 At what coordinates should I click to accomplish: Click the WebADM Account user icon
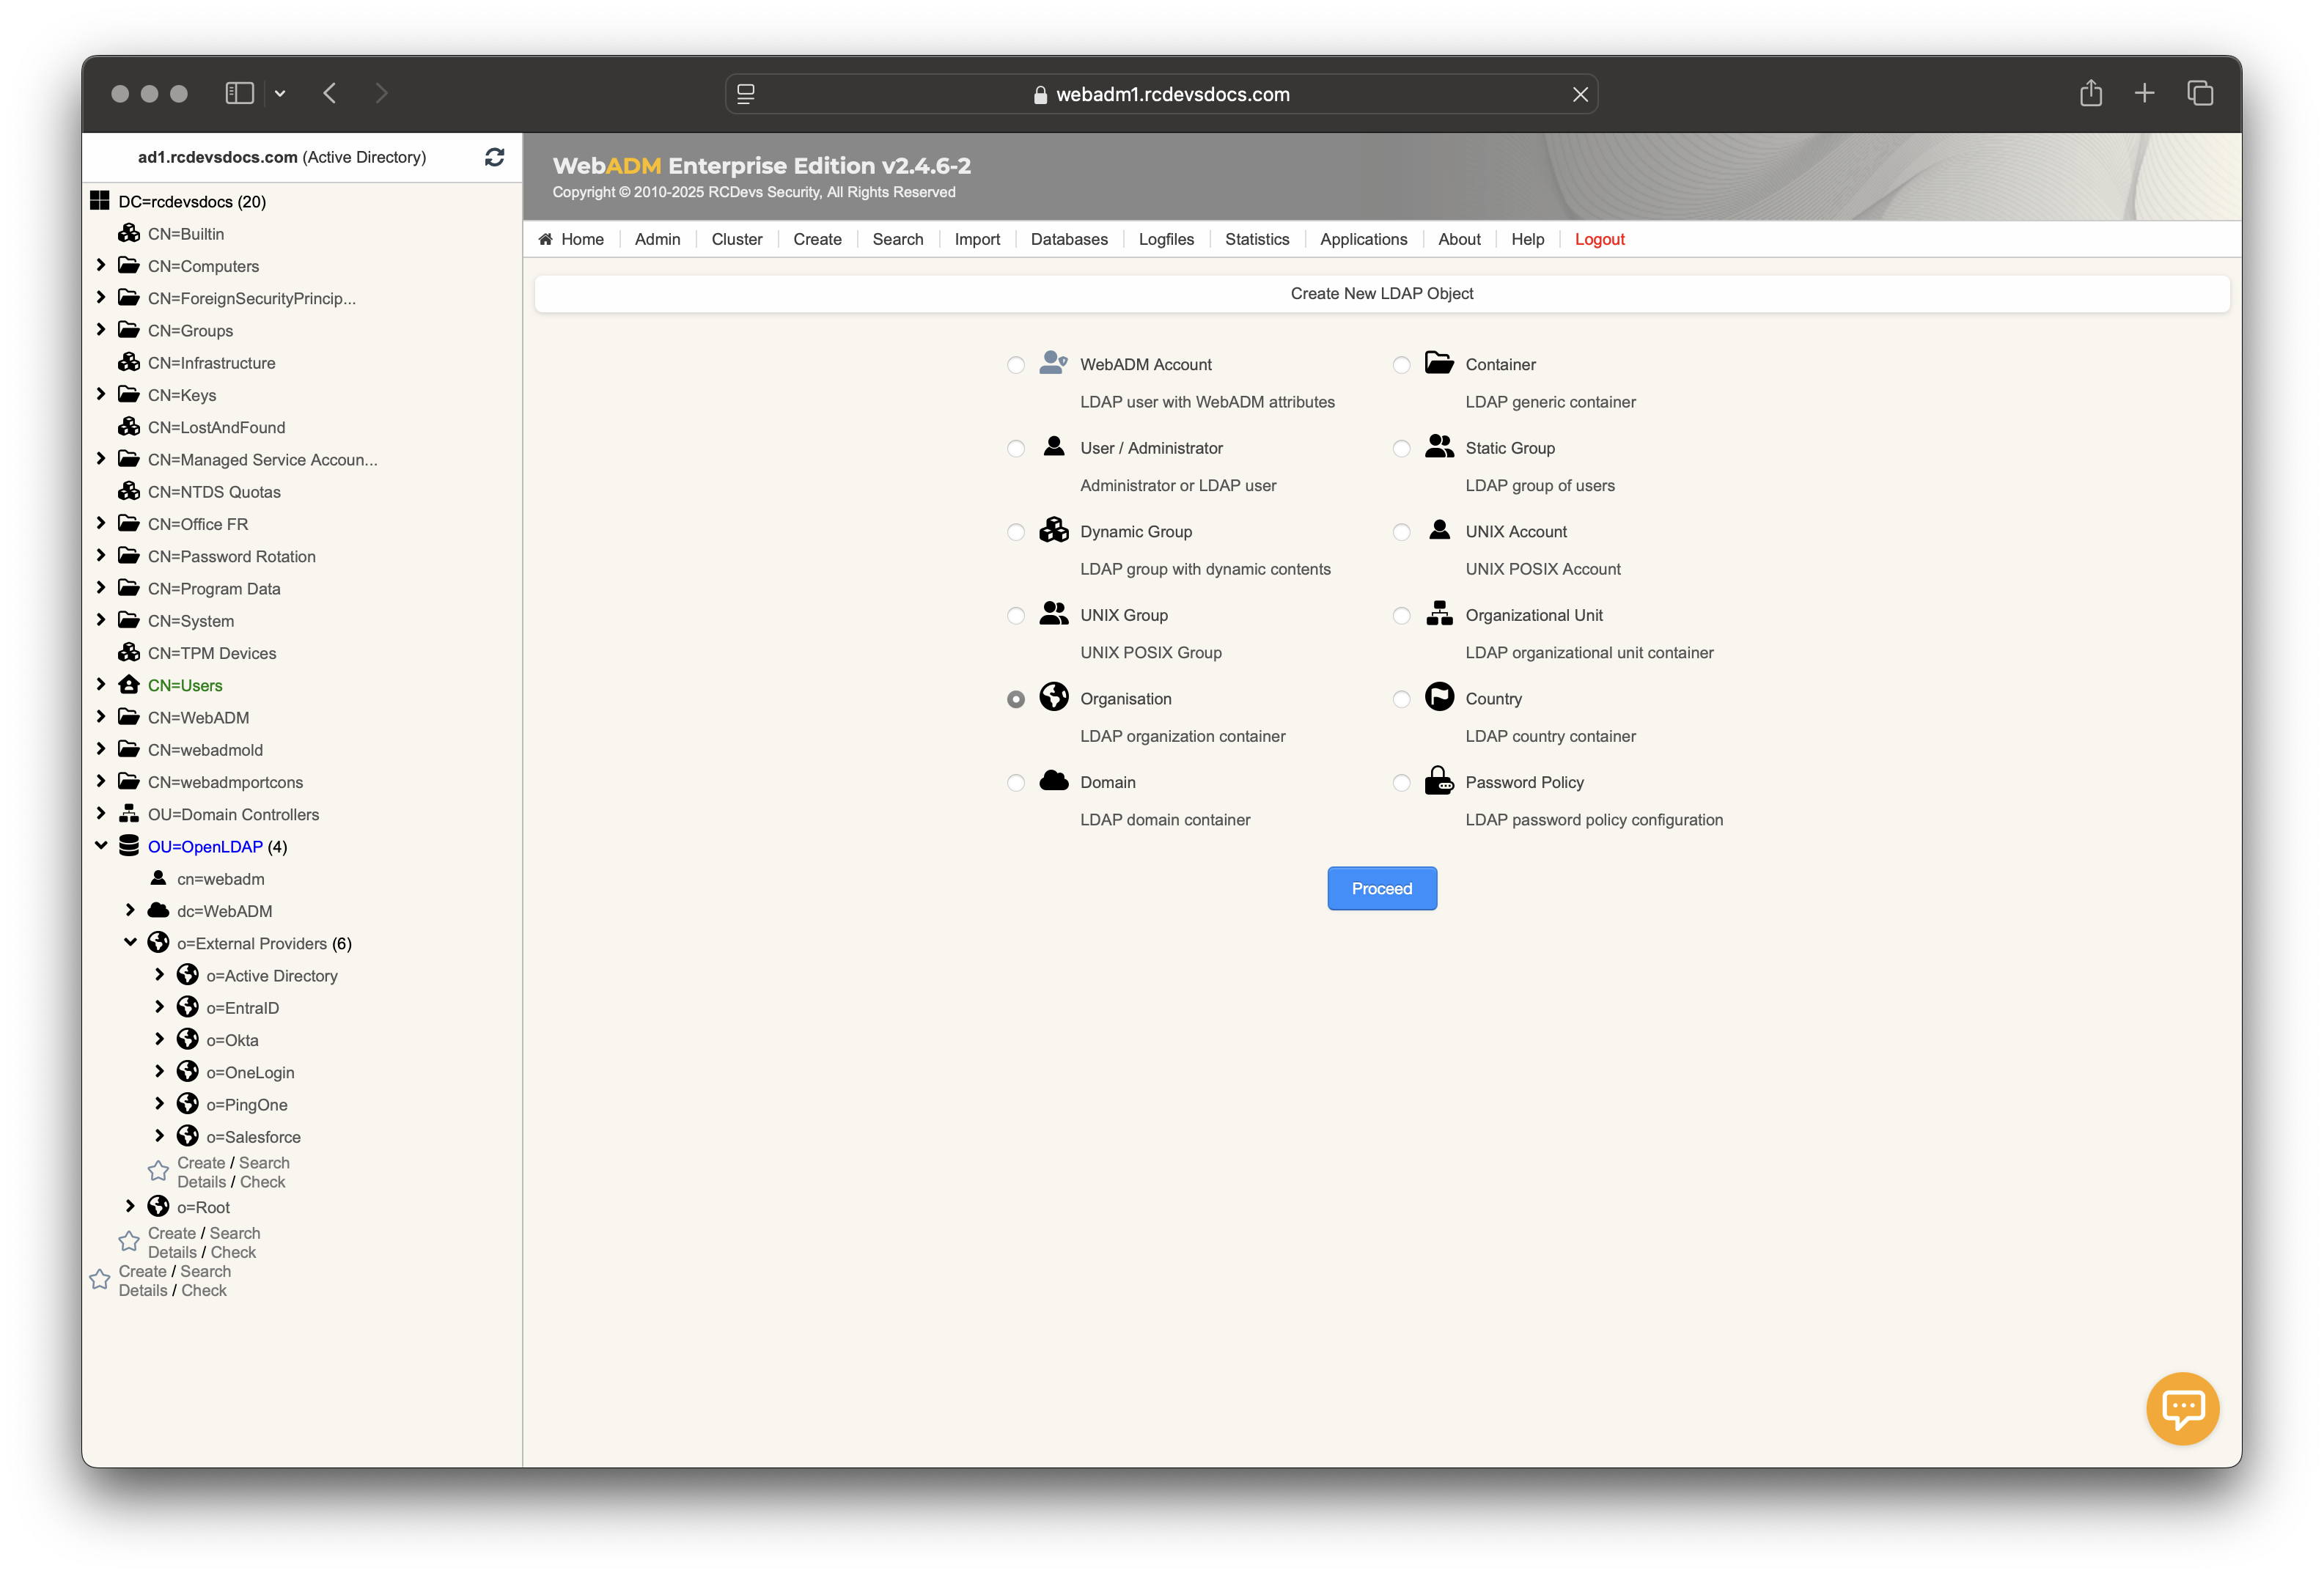pos(1053,362)
